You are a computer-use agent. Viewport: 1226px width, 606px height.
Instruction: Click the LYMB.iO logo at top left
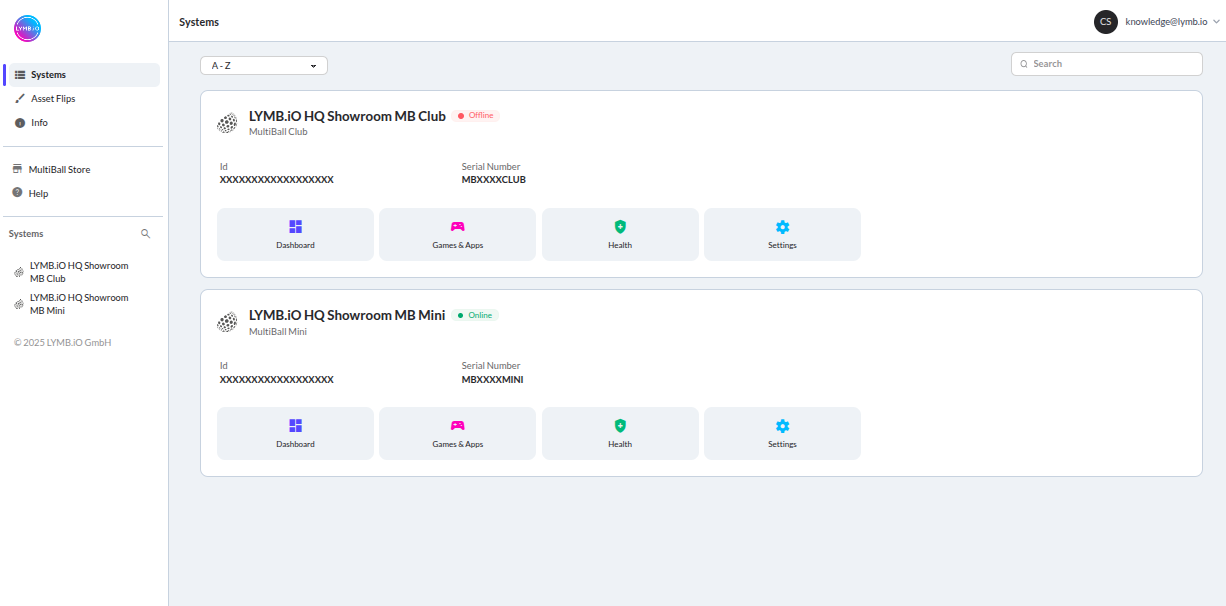click(26, 29)
